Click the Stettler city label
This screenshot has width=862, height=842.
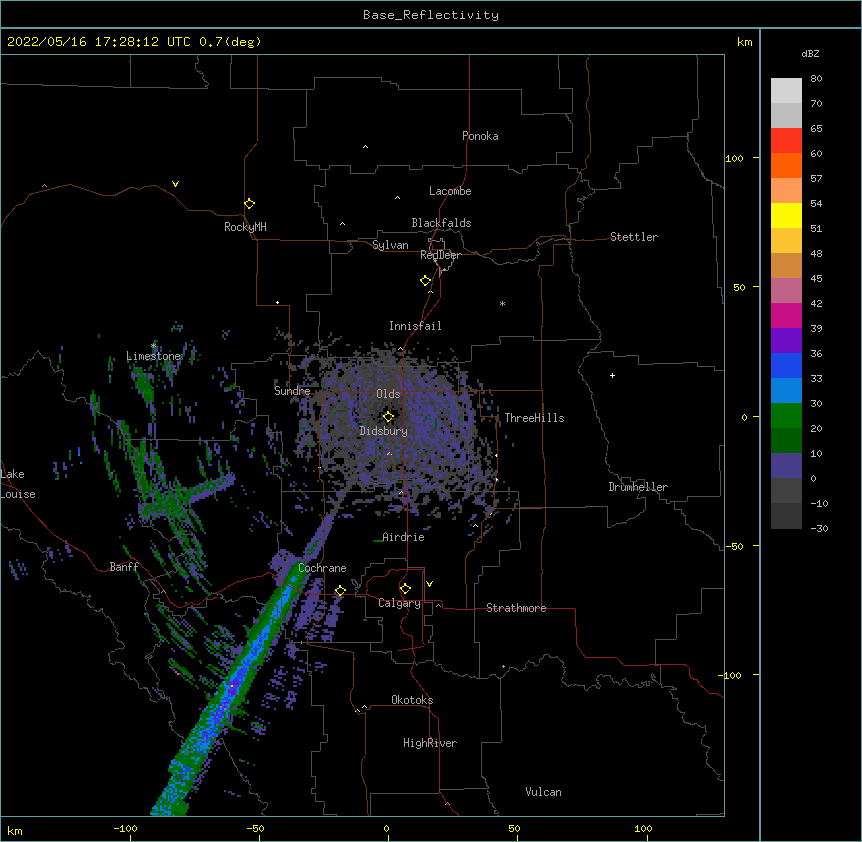pyautogui.click(x=634, y=237)
